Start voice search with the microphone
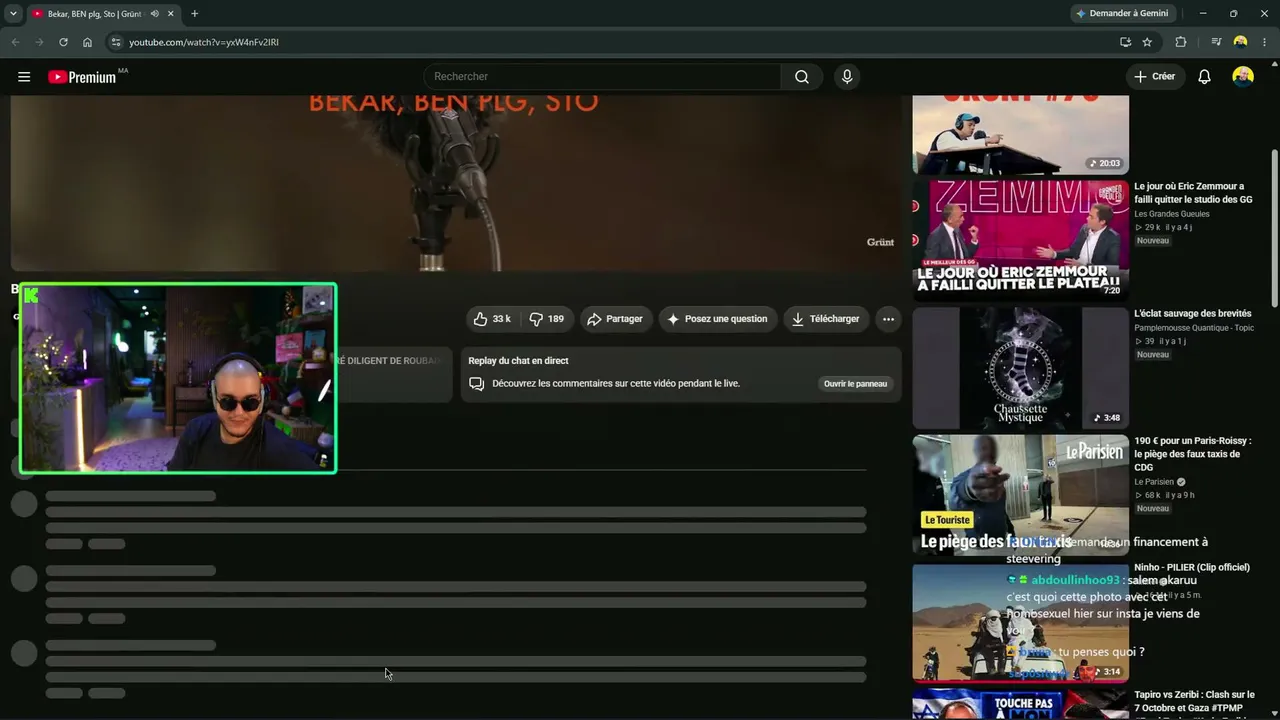Viewport: 1280px width, 720px height. [x=847, y=77]
